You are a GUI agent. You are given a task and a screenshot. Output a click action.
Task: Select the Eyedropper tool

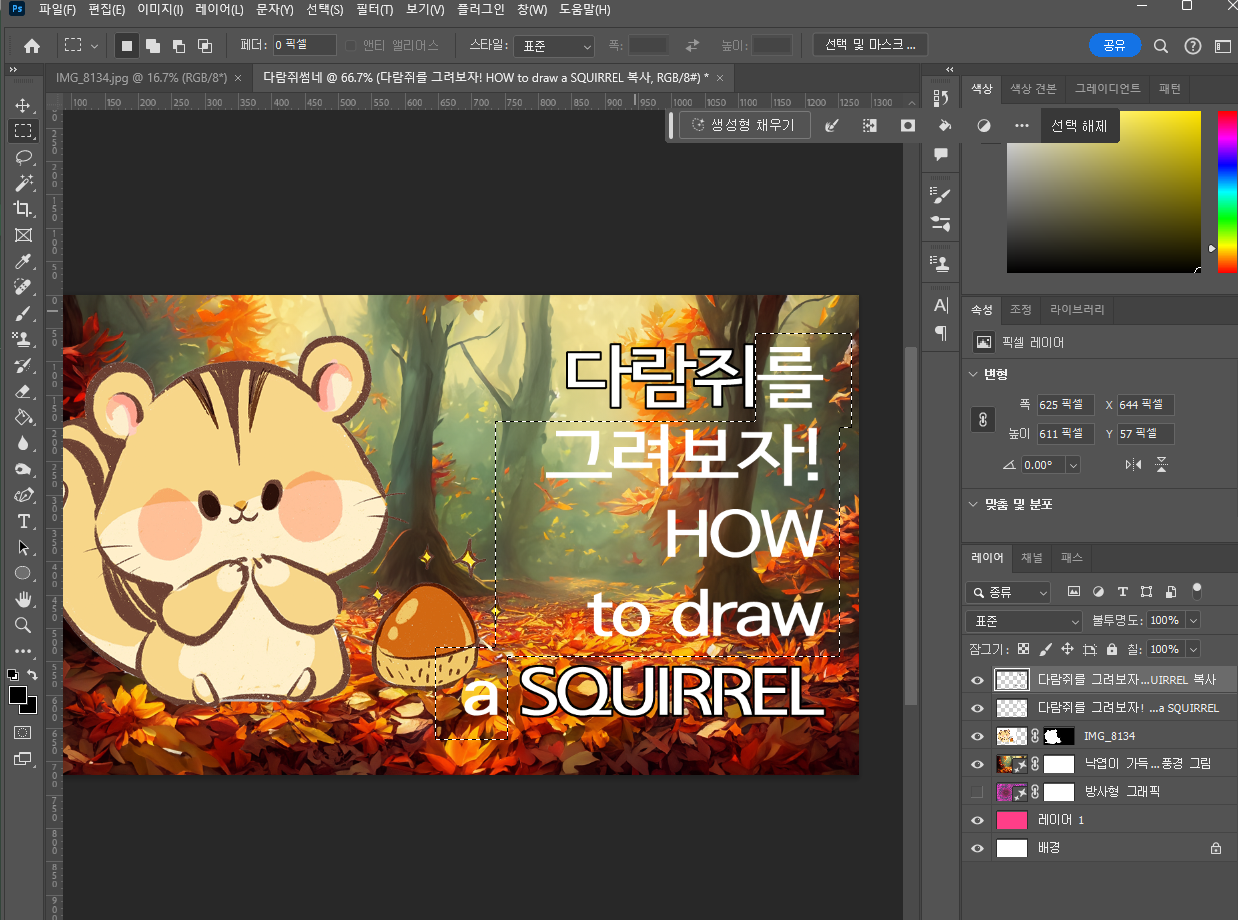point(22,261)
